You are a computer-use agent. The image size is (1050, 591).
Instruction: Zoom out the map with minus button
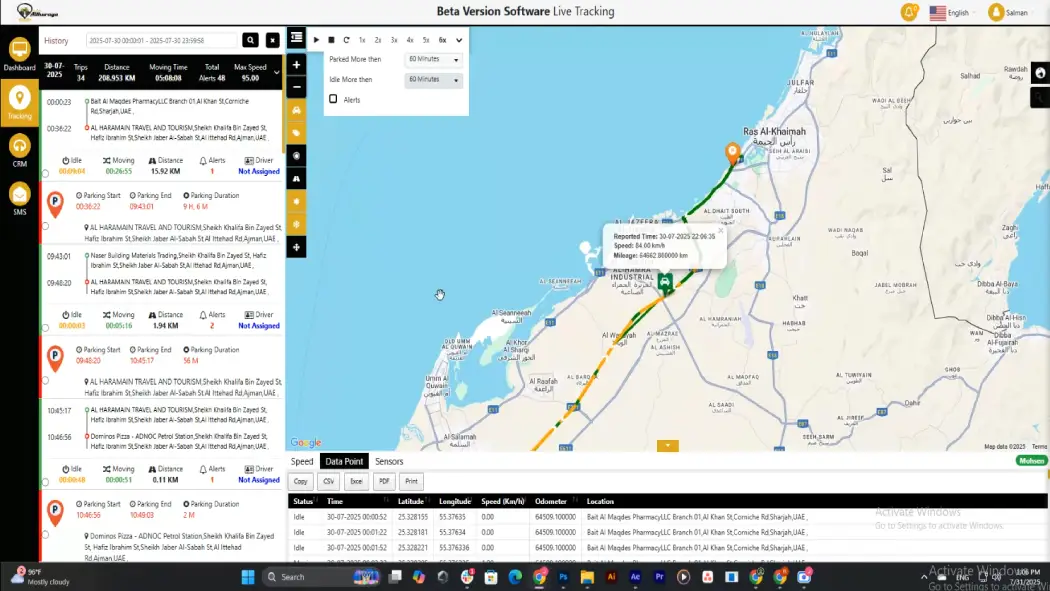296,87
